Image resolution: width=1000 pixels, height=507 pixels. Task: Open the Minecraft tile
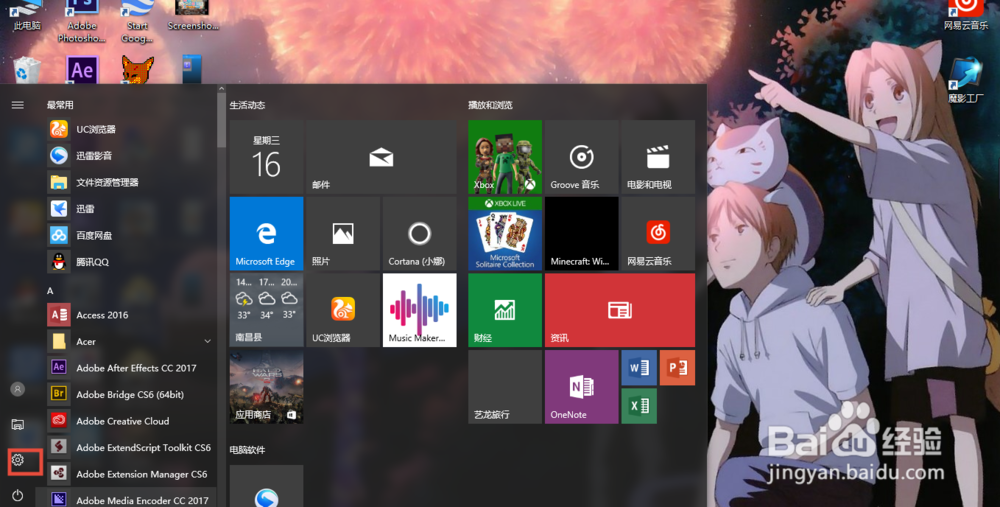pyautogui.click(x=582, y=233)
